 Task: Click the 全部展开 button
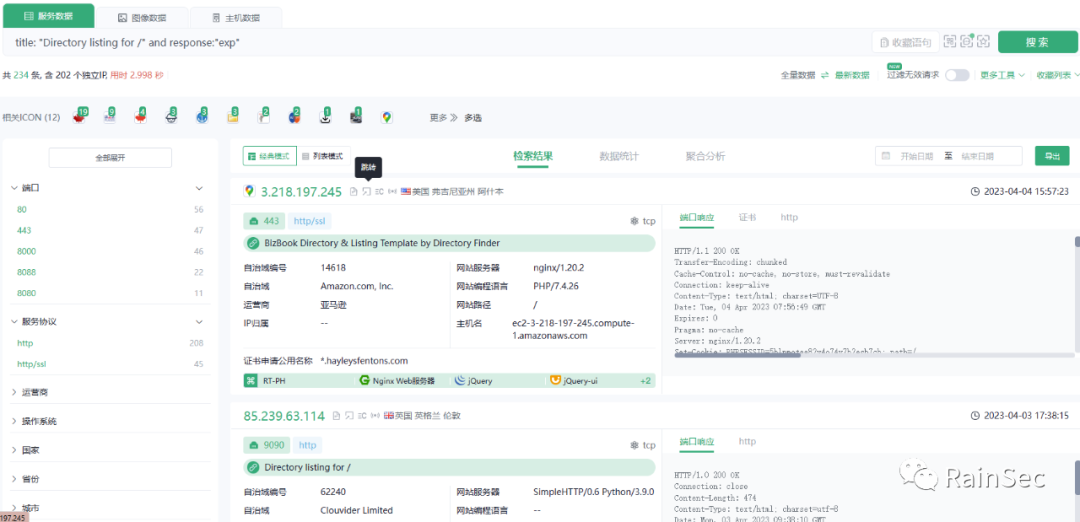coord(110,158)
